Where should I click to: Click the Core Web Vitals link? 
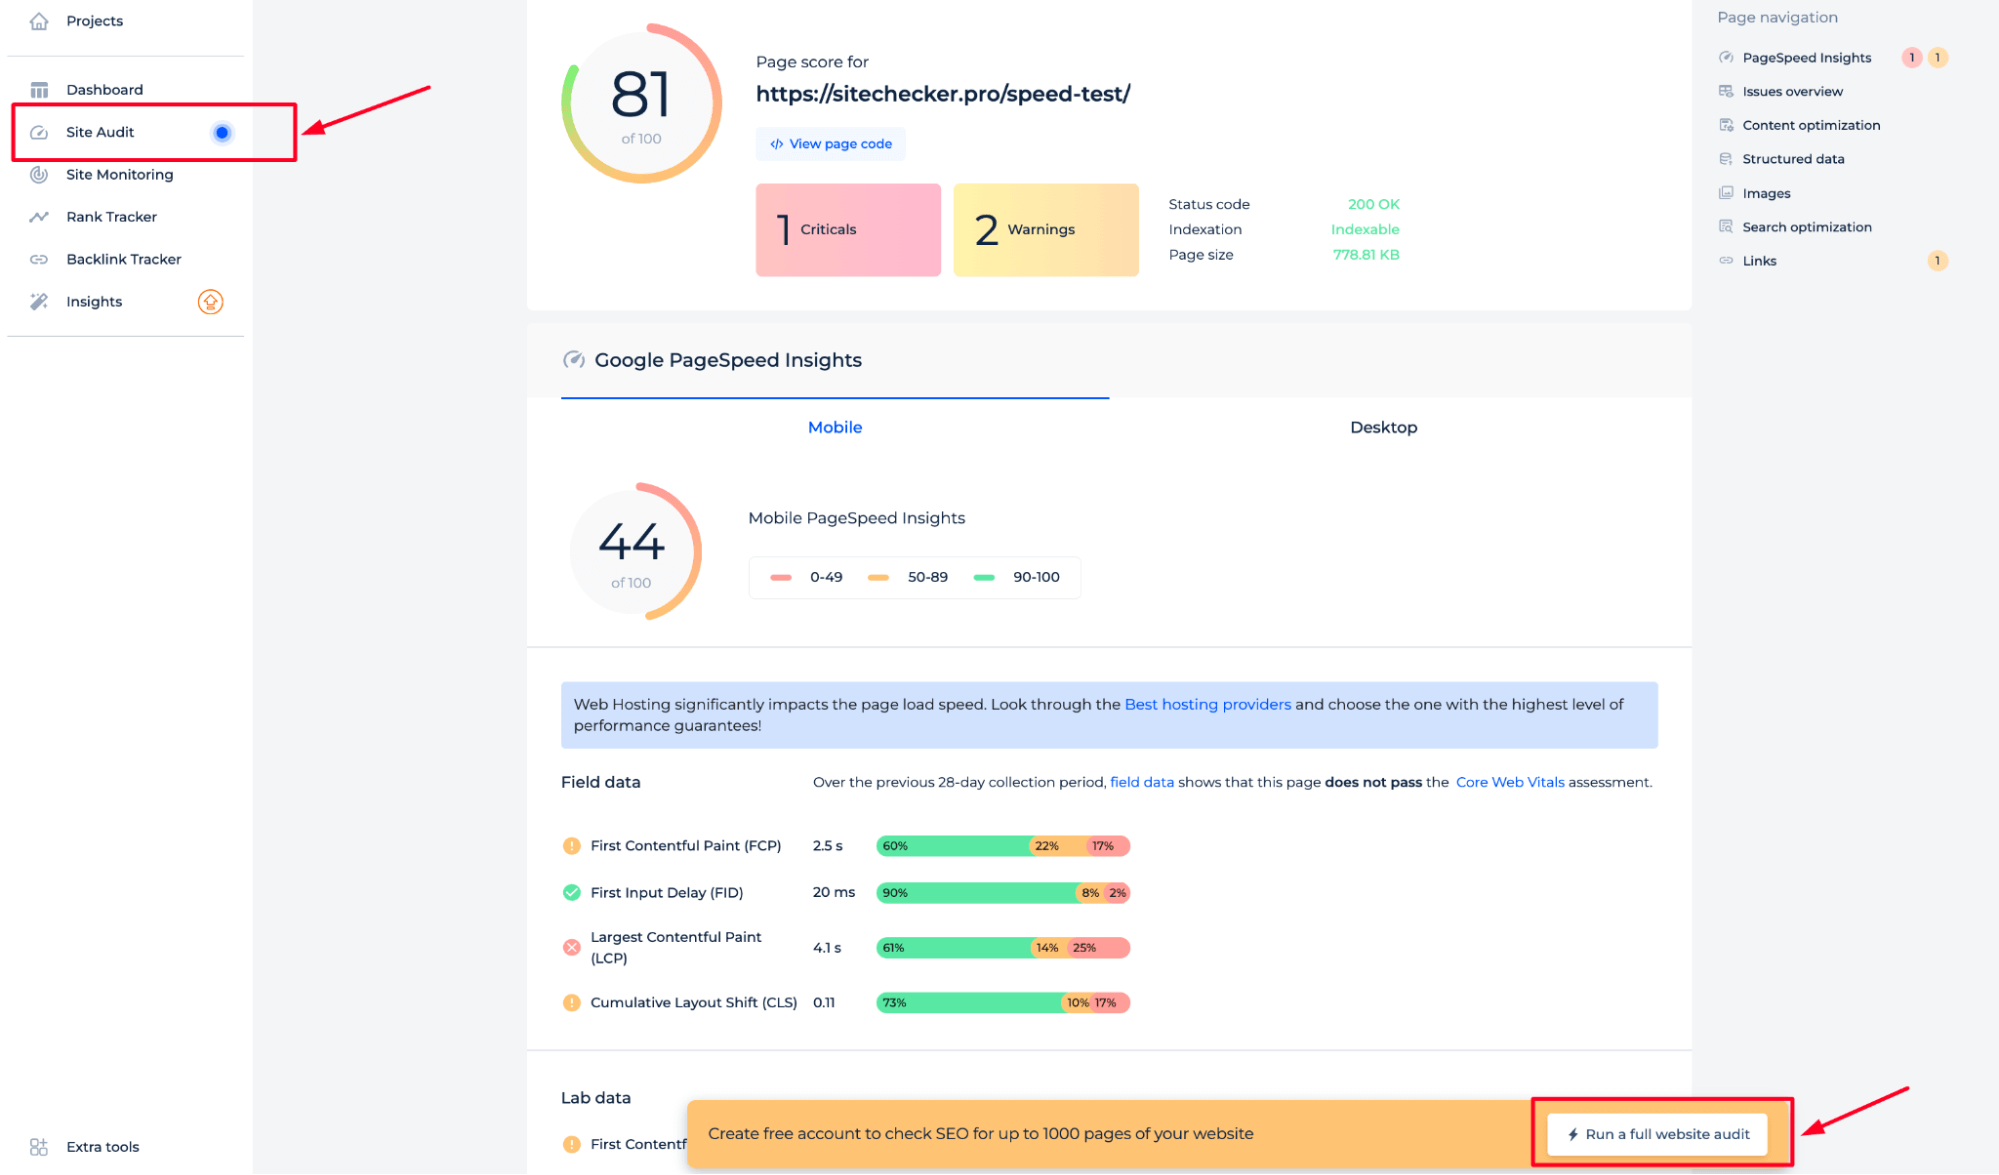pos(1508,782)
